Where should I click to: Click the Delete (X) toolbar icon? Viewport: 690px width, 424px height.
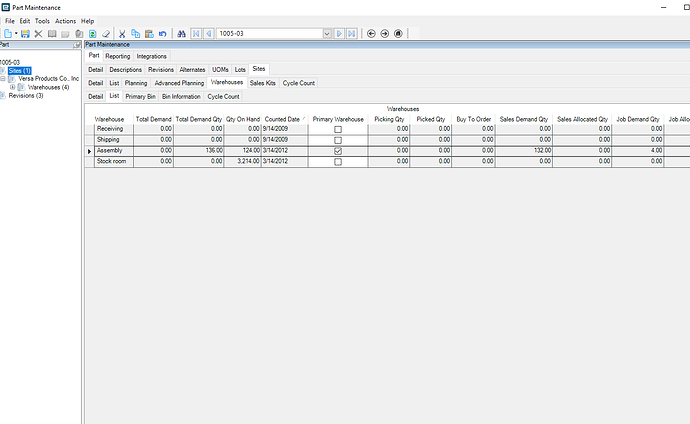pos(38,33)
